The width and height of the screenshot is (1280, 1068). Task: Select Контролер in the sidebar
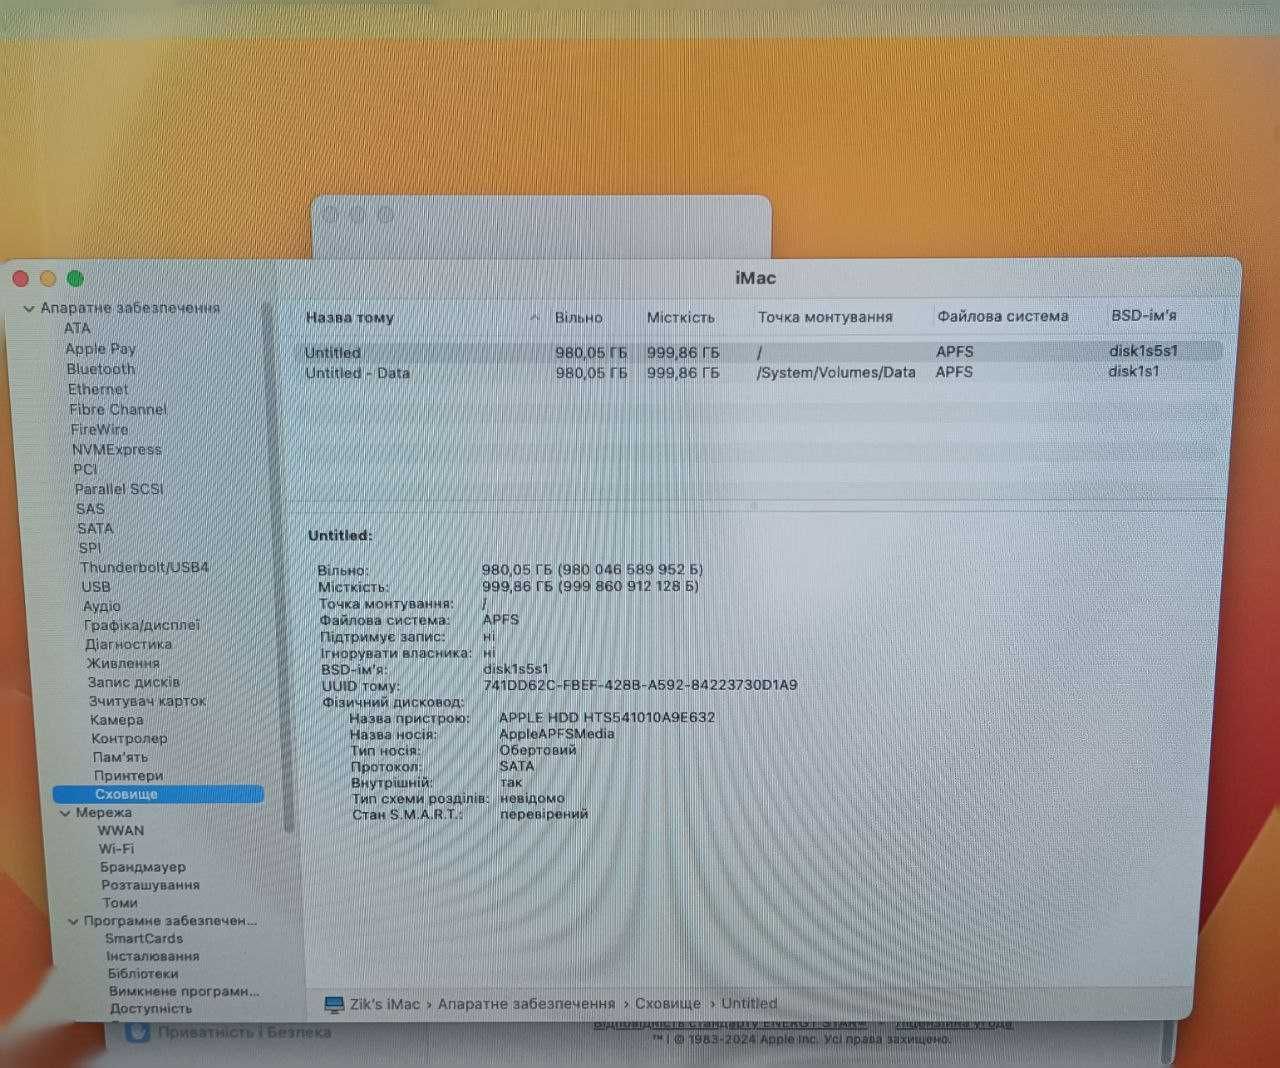click(129, 738)
